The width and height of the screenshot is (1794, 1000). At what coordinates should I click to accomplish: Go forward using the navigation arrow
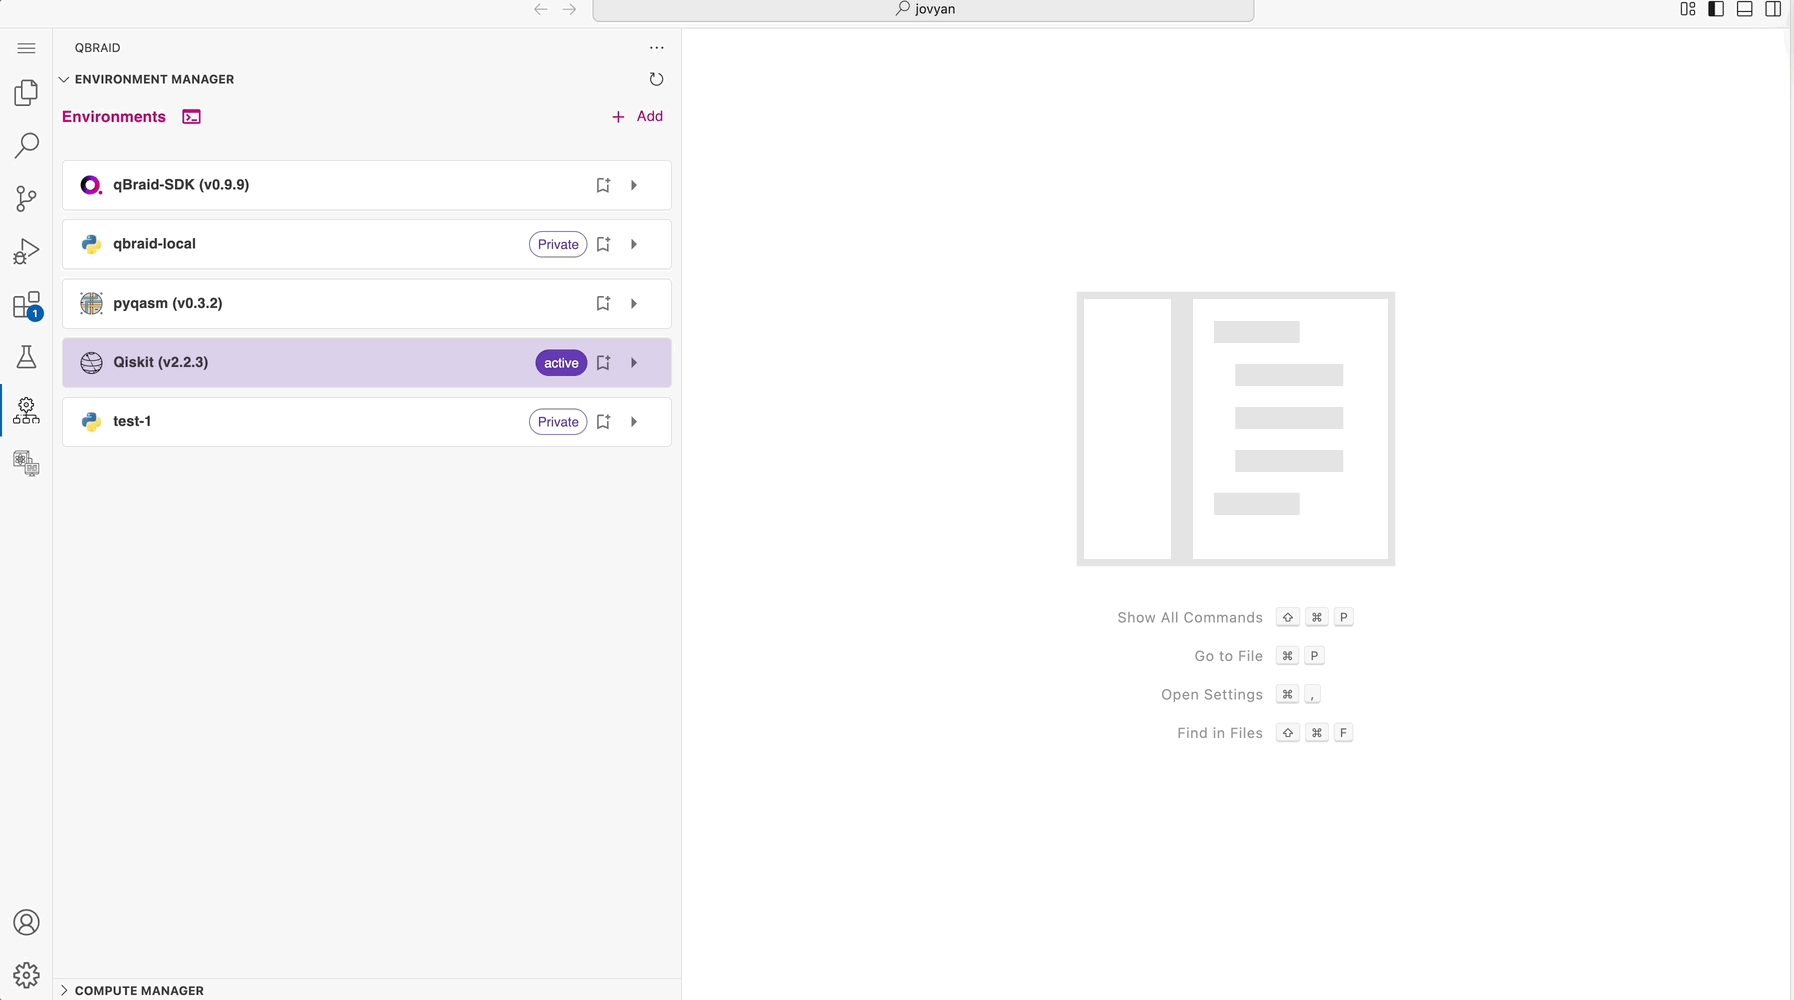[569, 9]
